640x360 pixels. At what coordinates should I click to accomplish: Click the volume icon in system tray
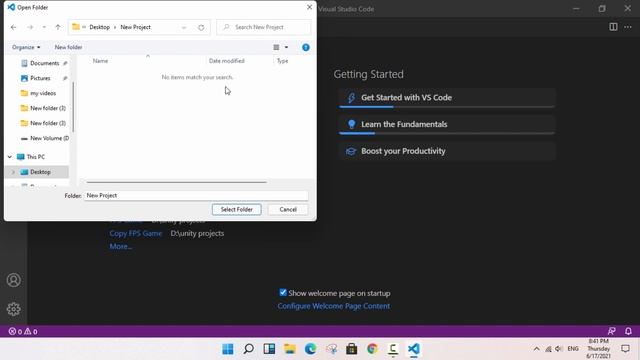[x=559, y=349]
